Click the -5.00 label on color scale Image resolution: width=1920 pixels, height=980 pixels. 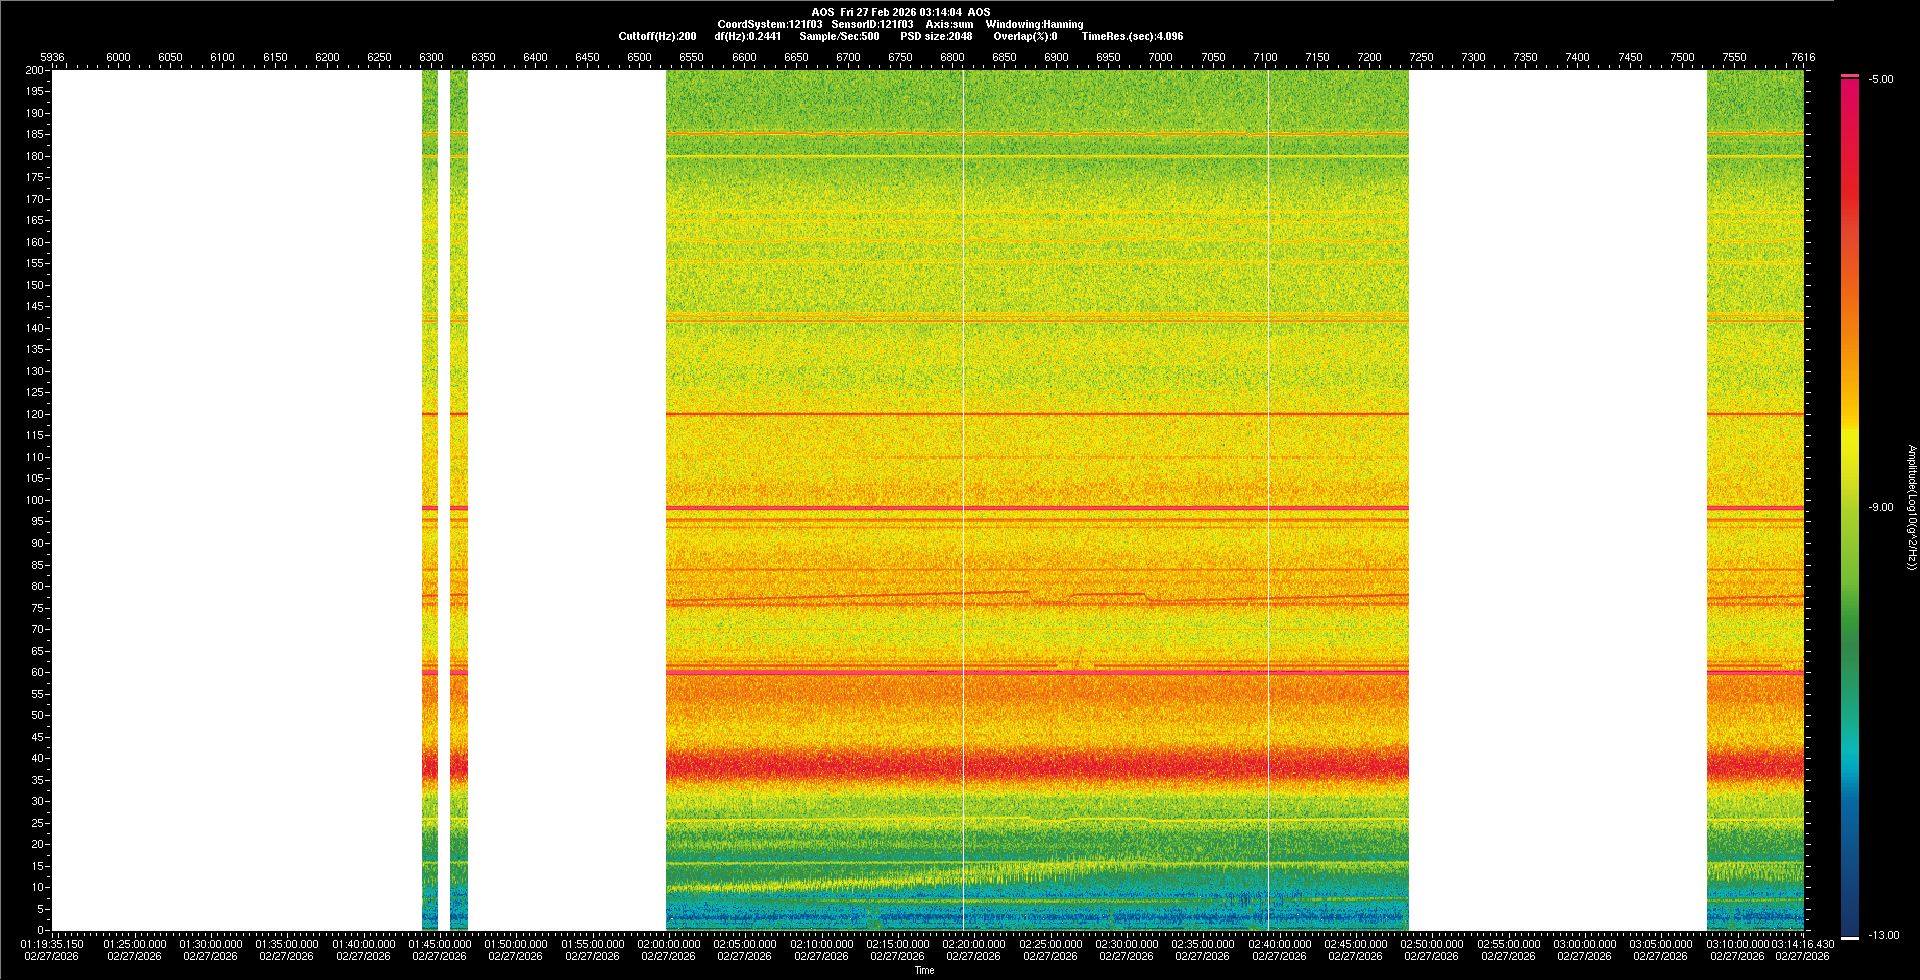click(x=1881, y=80)
